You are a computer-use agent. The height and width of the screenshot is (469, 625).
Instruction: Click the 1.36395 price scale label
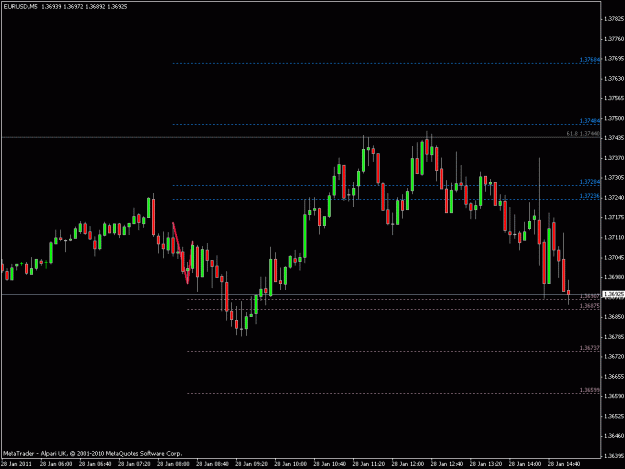coord(614,455)
